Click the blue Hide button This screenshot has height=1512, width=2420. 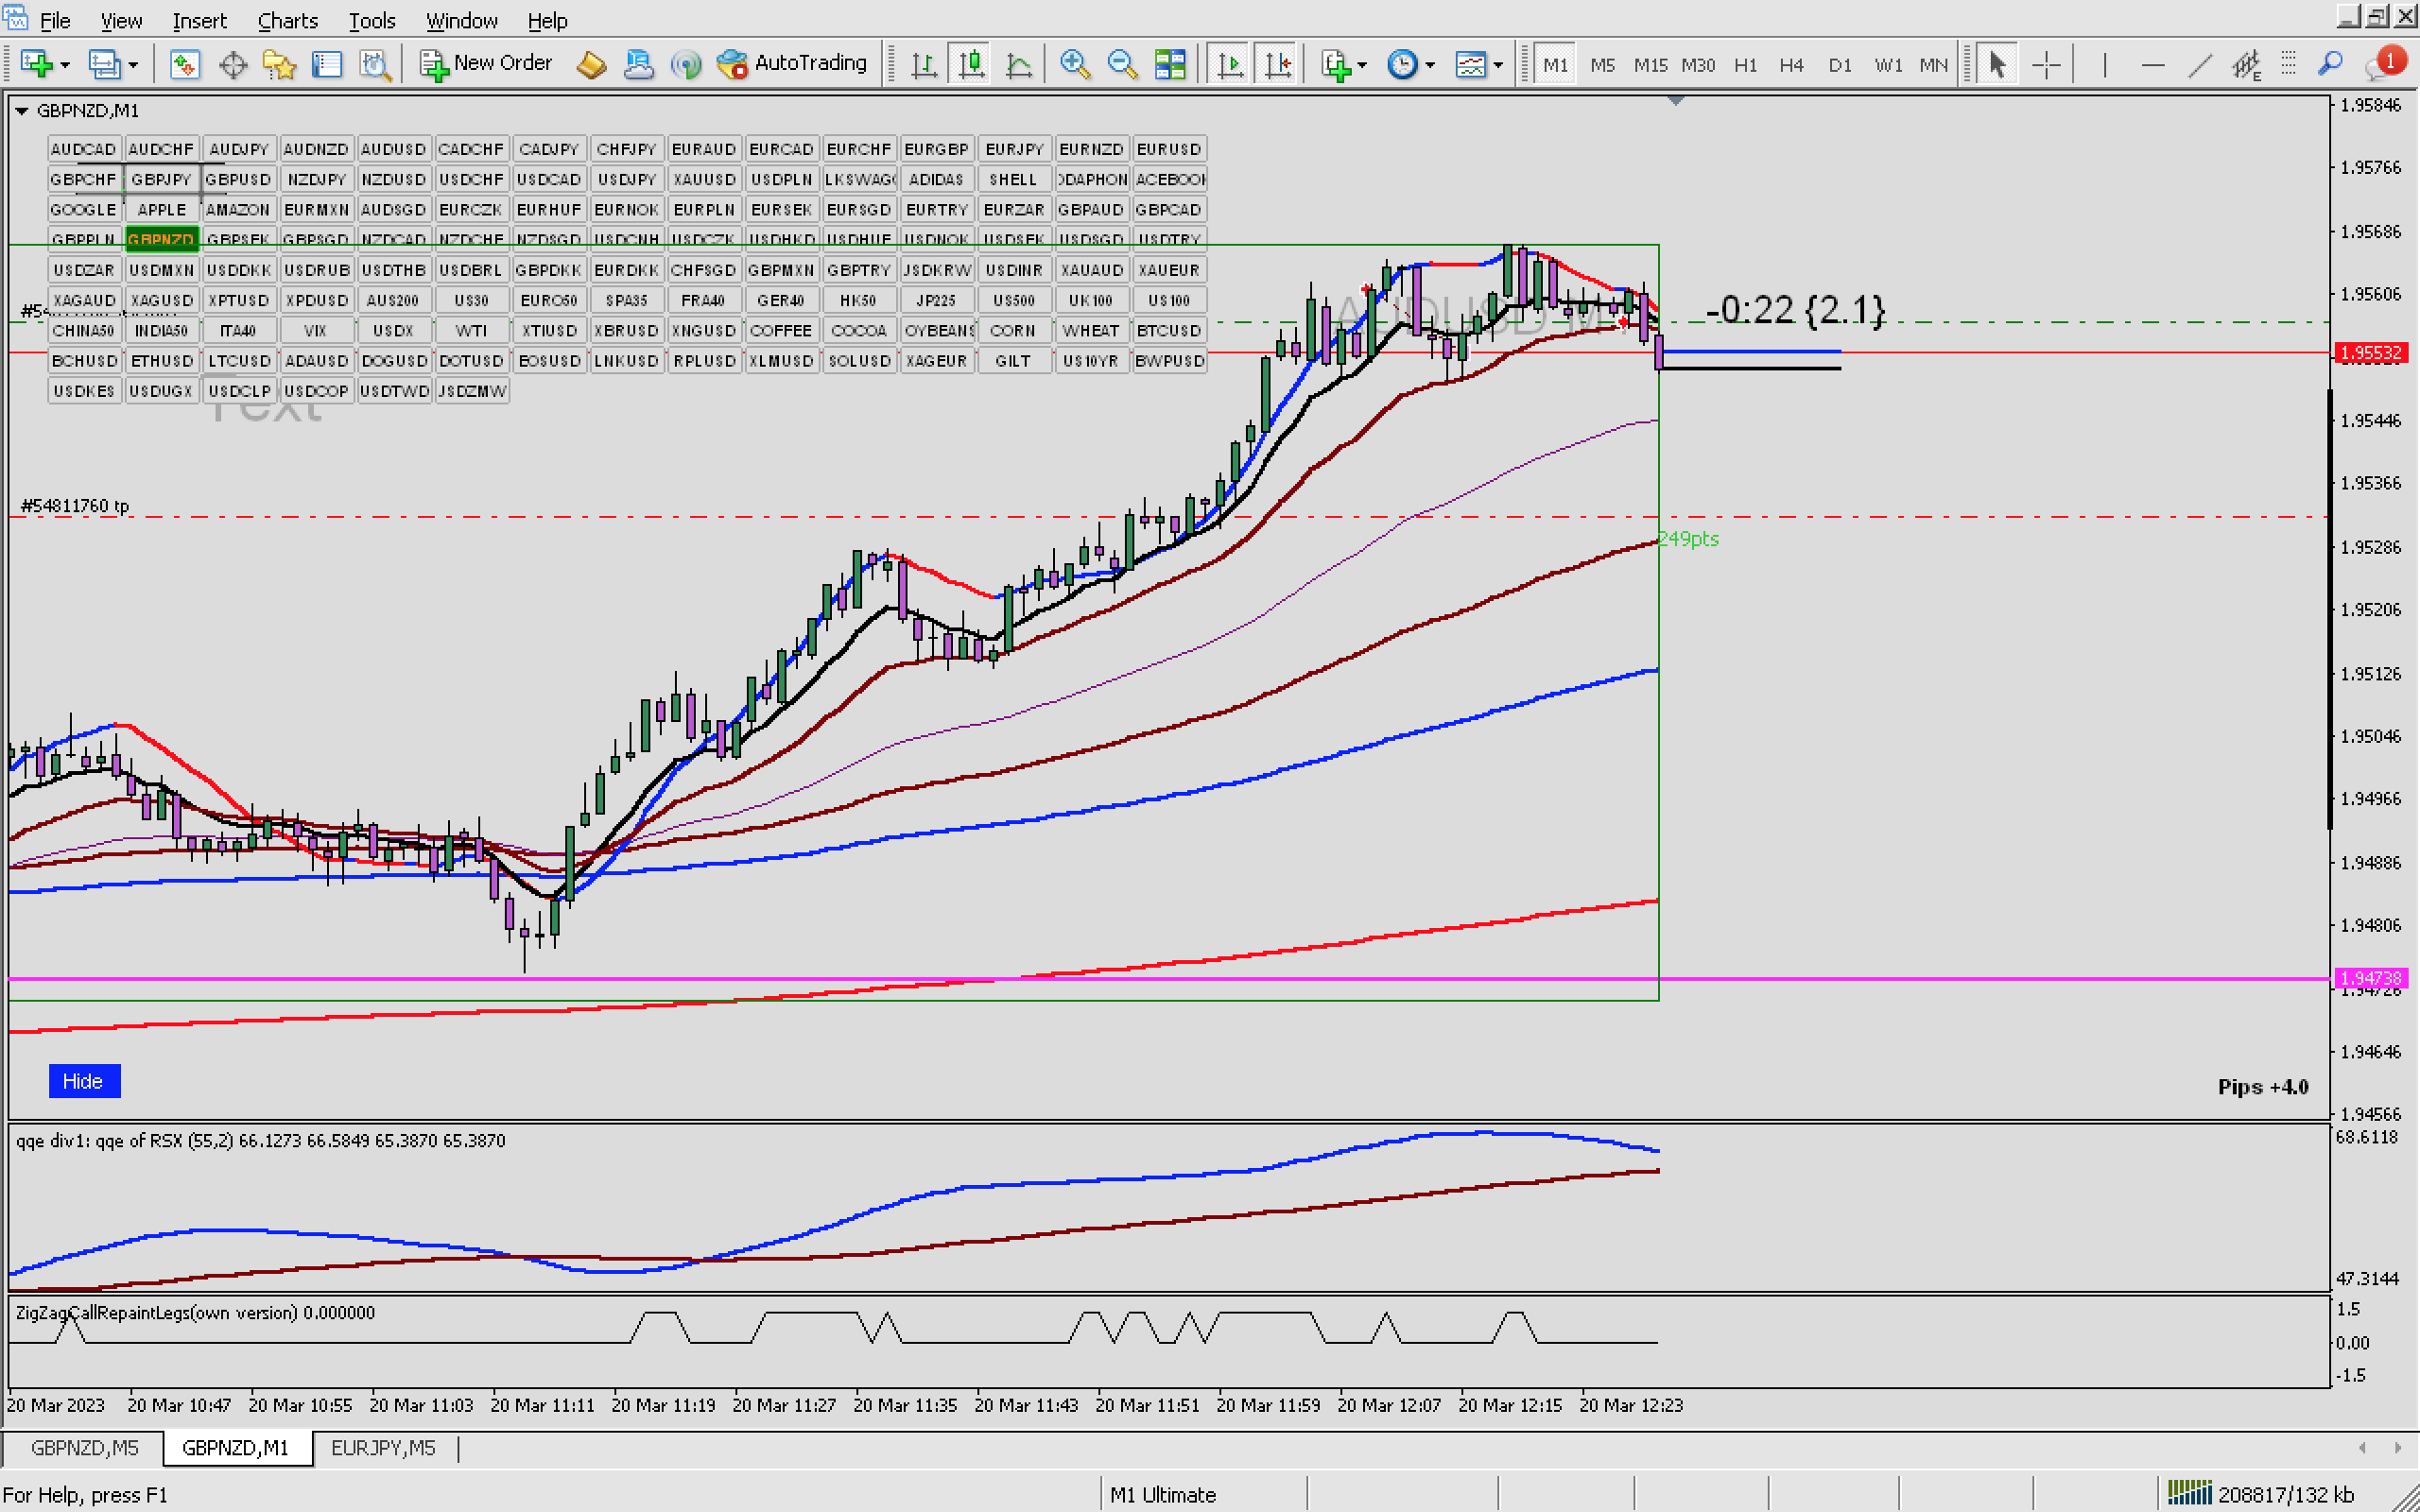click(x=83, y=1081)
